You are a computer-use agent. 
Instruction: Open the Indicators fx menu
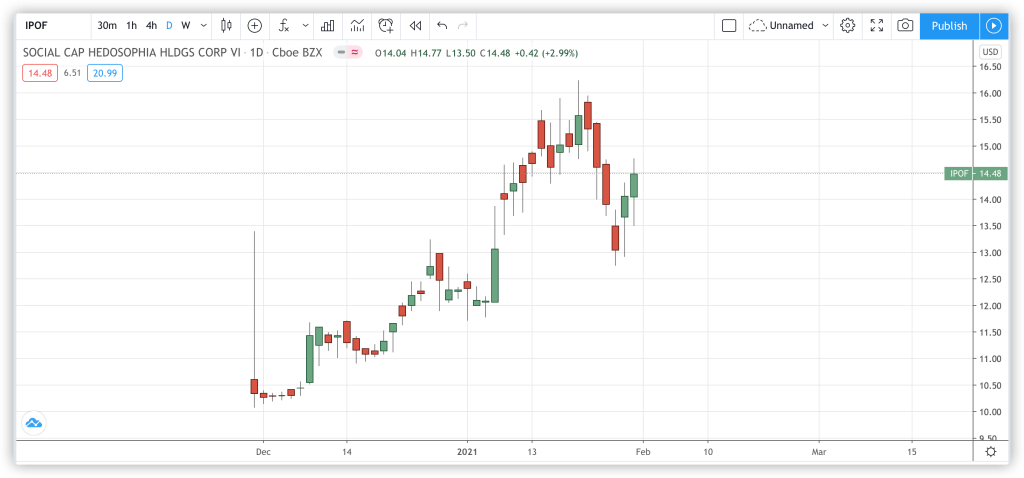pos(284,25)
